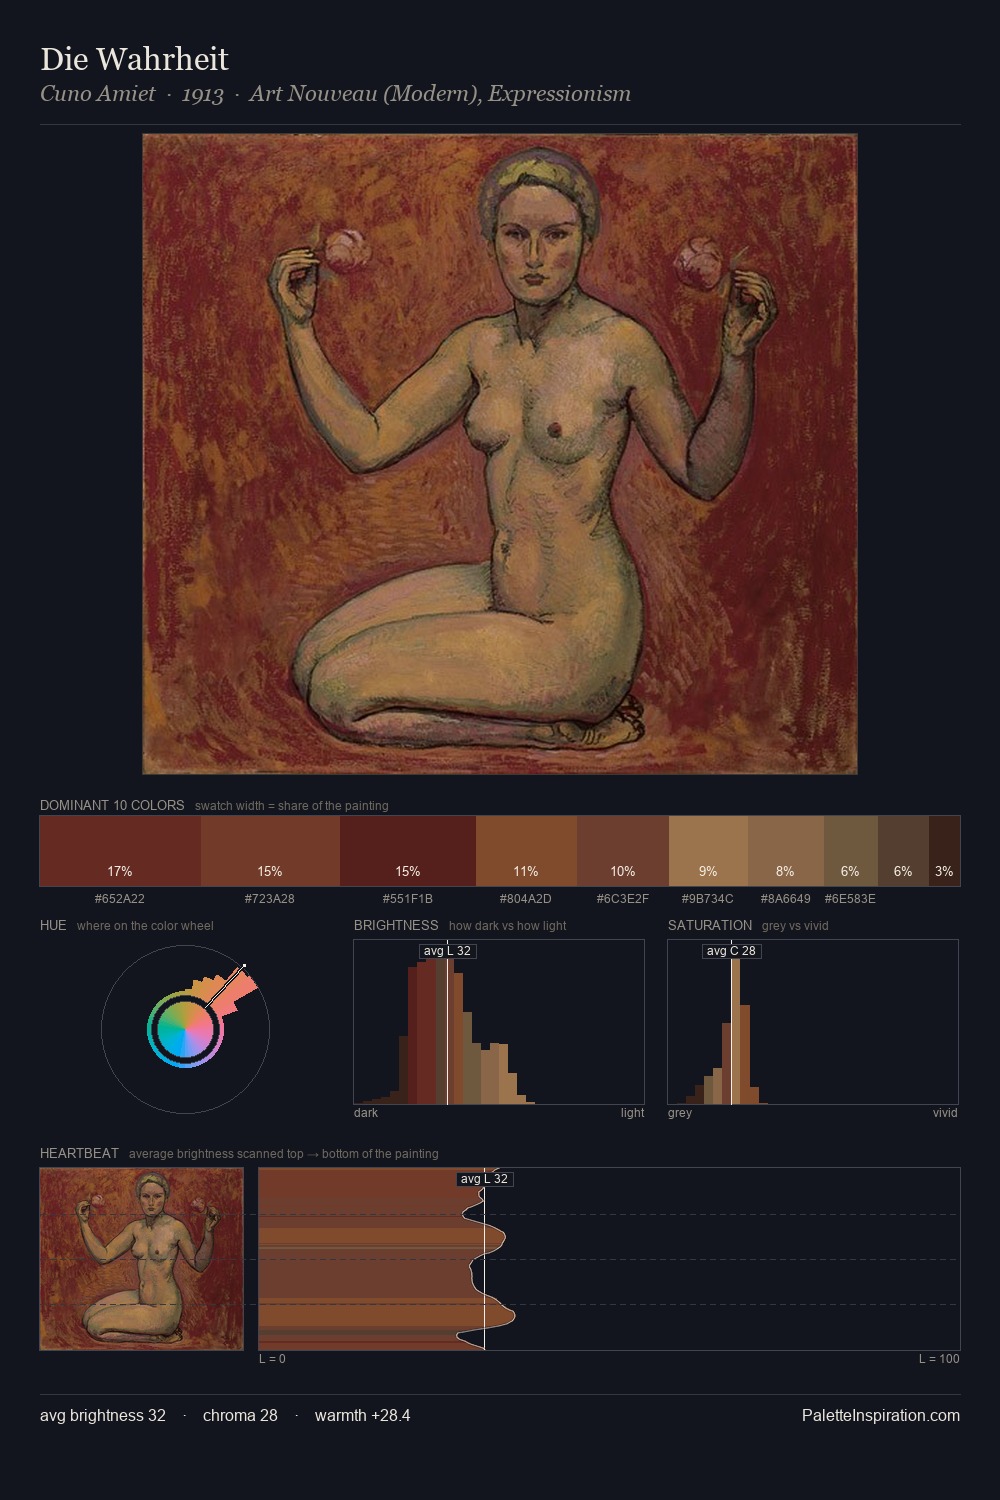
Task: Click the hex code '#6E583E' label
Action: pos(850,899)
